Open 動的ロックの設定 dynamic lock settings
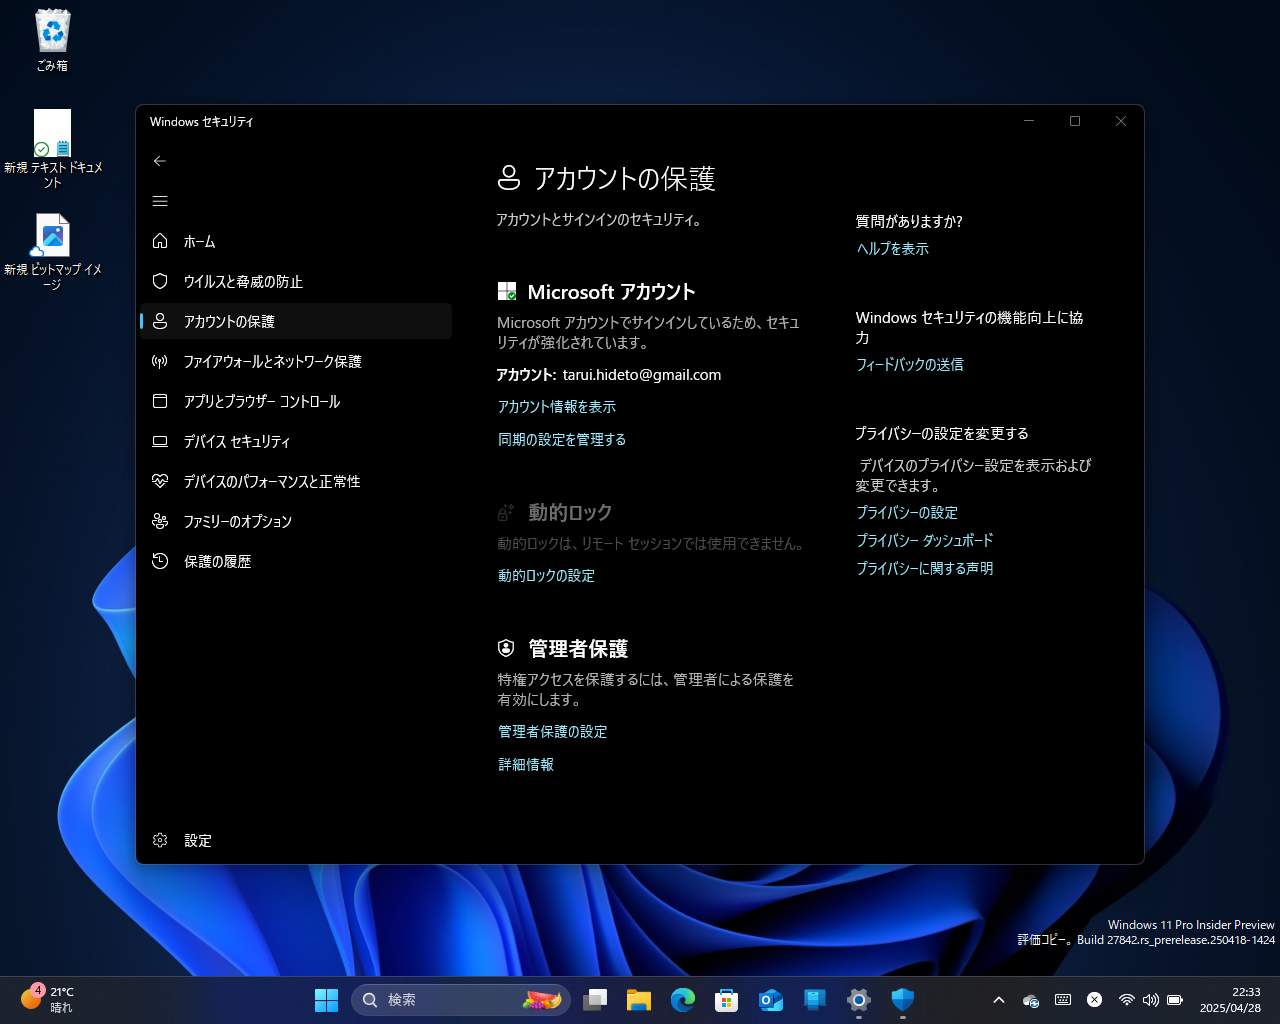1280x1024 pixels. tap(546, 575)
